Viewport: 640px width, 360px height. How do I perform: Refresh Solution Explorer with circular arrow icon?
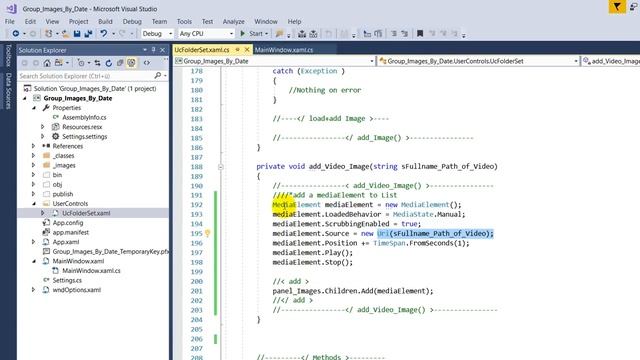(109, 63)
